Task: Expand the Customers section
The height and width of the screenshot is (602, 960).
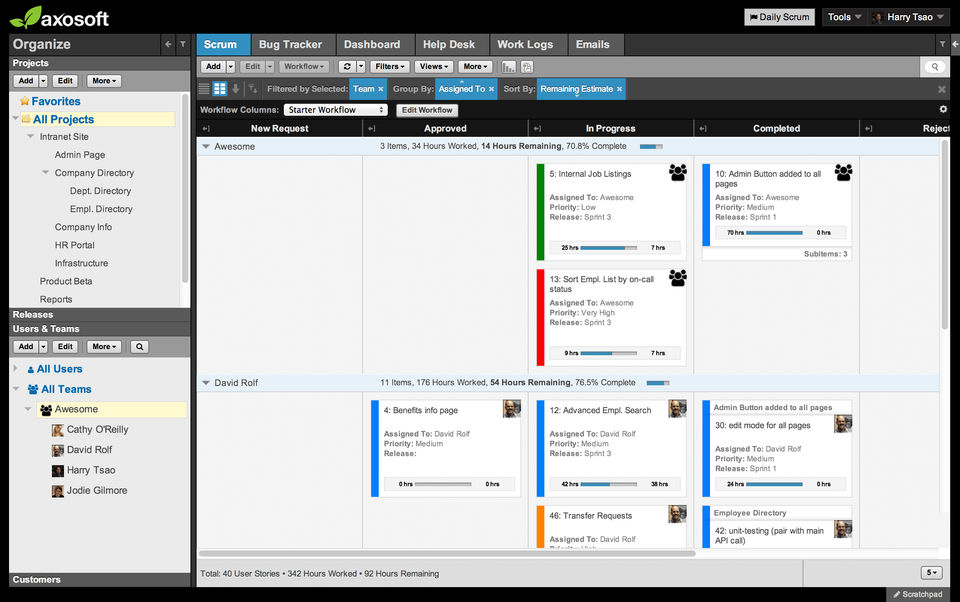Action: [x=99, y=579]
